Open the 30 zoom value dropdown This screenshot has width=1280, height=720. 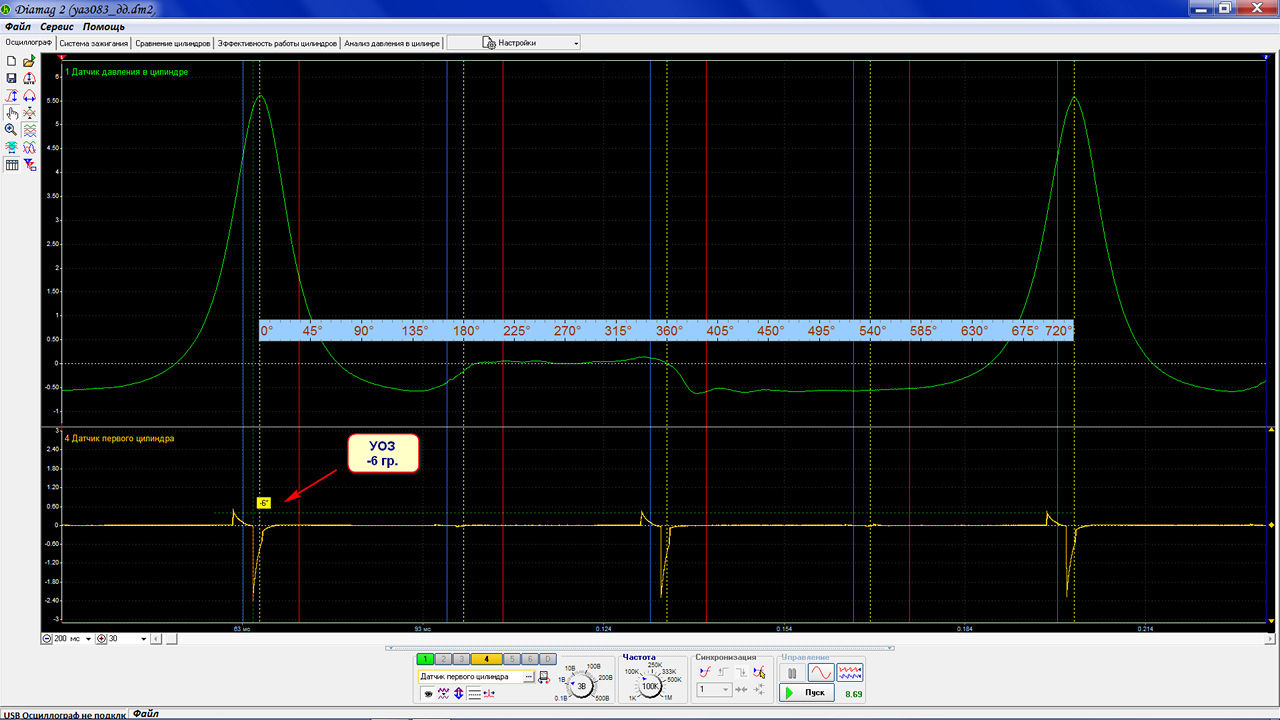[143, 638]
